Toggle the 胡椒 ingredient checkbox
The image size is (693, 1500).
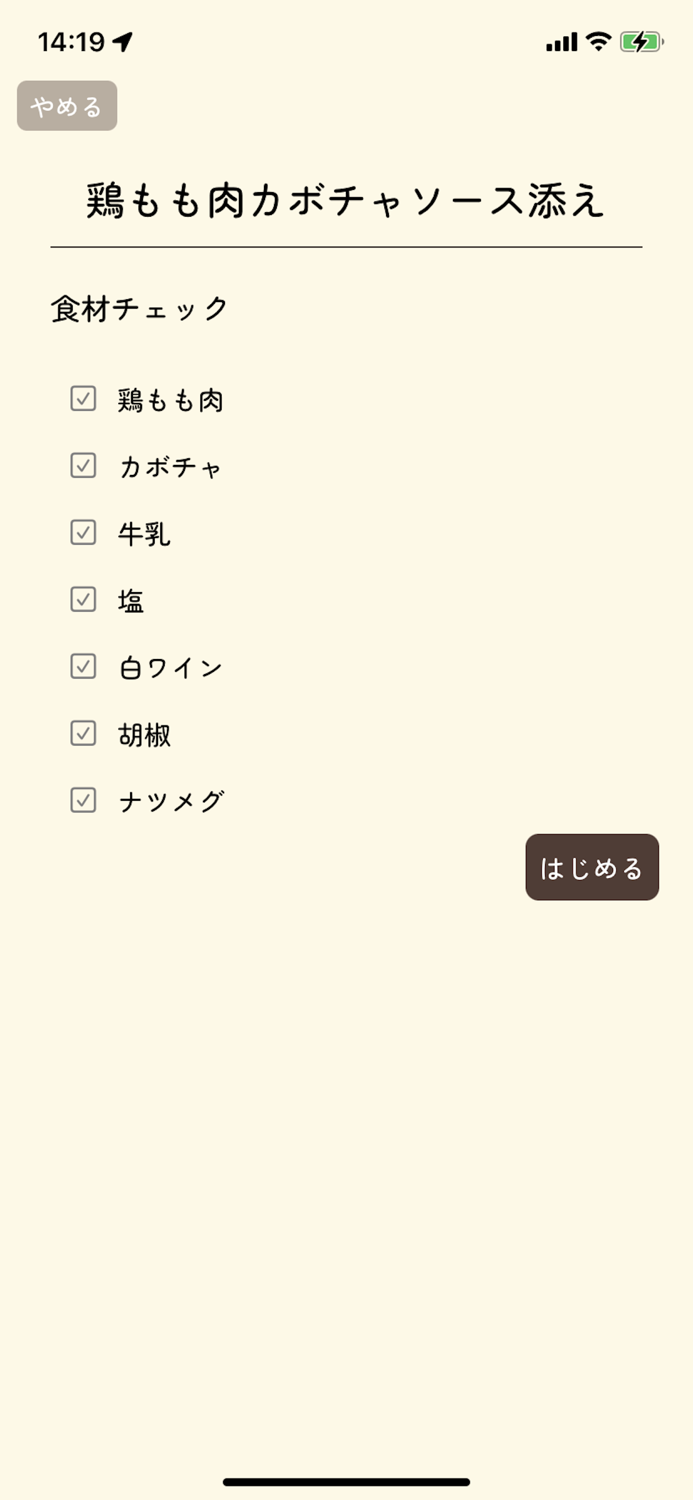click(x=83, y=733)
